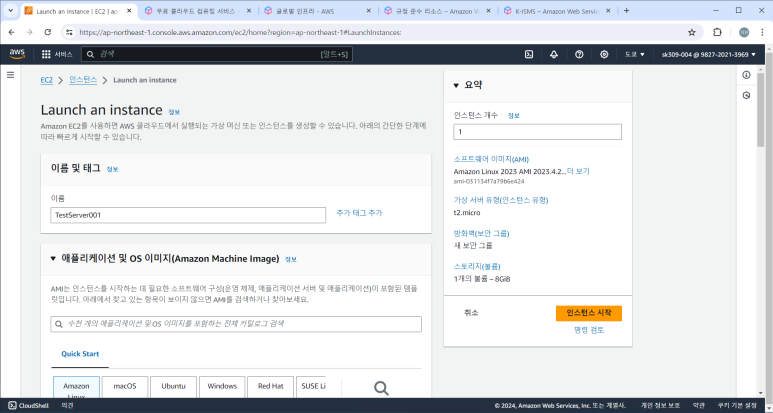This screenshot has width=773, height=413.
Task: Open the settings gear icon
Action: (x=604, y=54)
